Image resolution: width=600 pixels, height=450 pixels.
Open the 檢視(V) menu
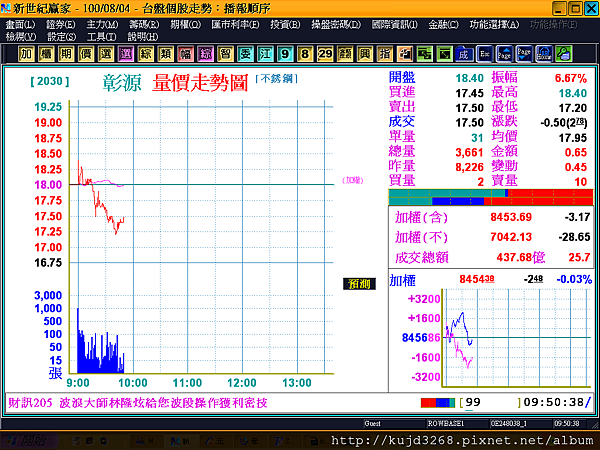tap(21, 37)
